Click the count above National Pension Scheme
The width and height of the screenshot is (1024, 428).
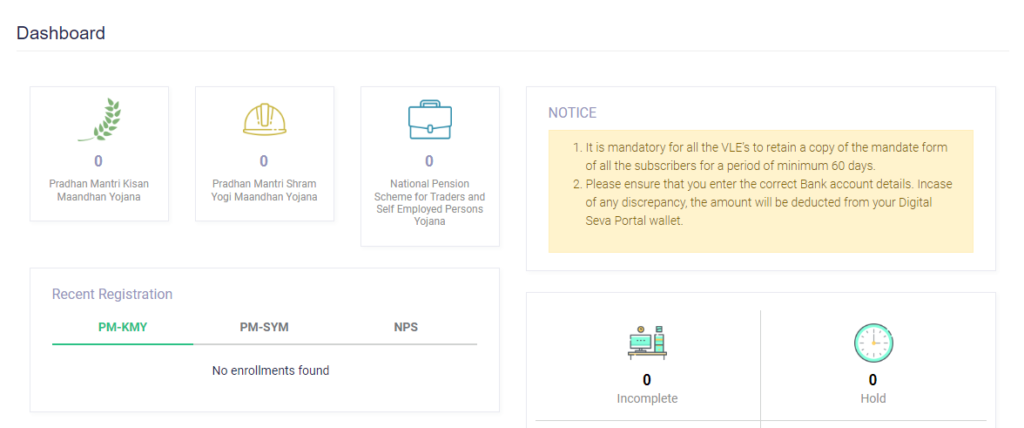pyautogui.click(x=429, y=161)
